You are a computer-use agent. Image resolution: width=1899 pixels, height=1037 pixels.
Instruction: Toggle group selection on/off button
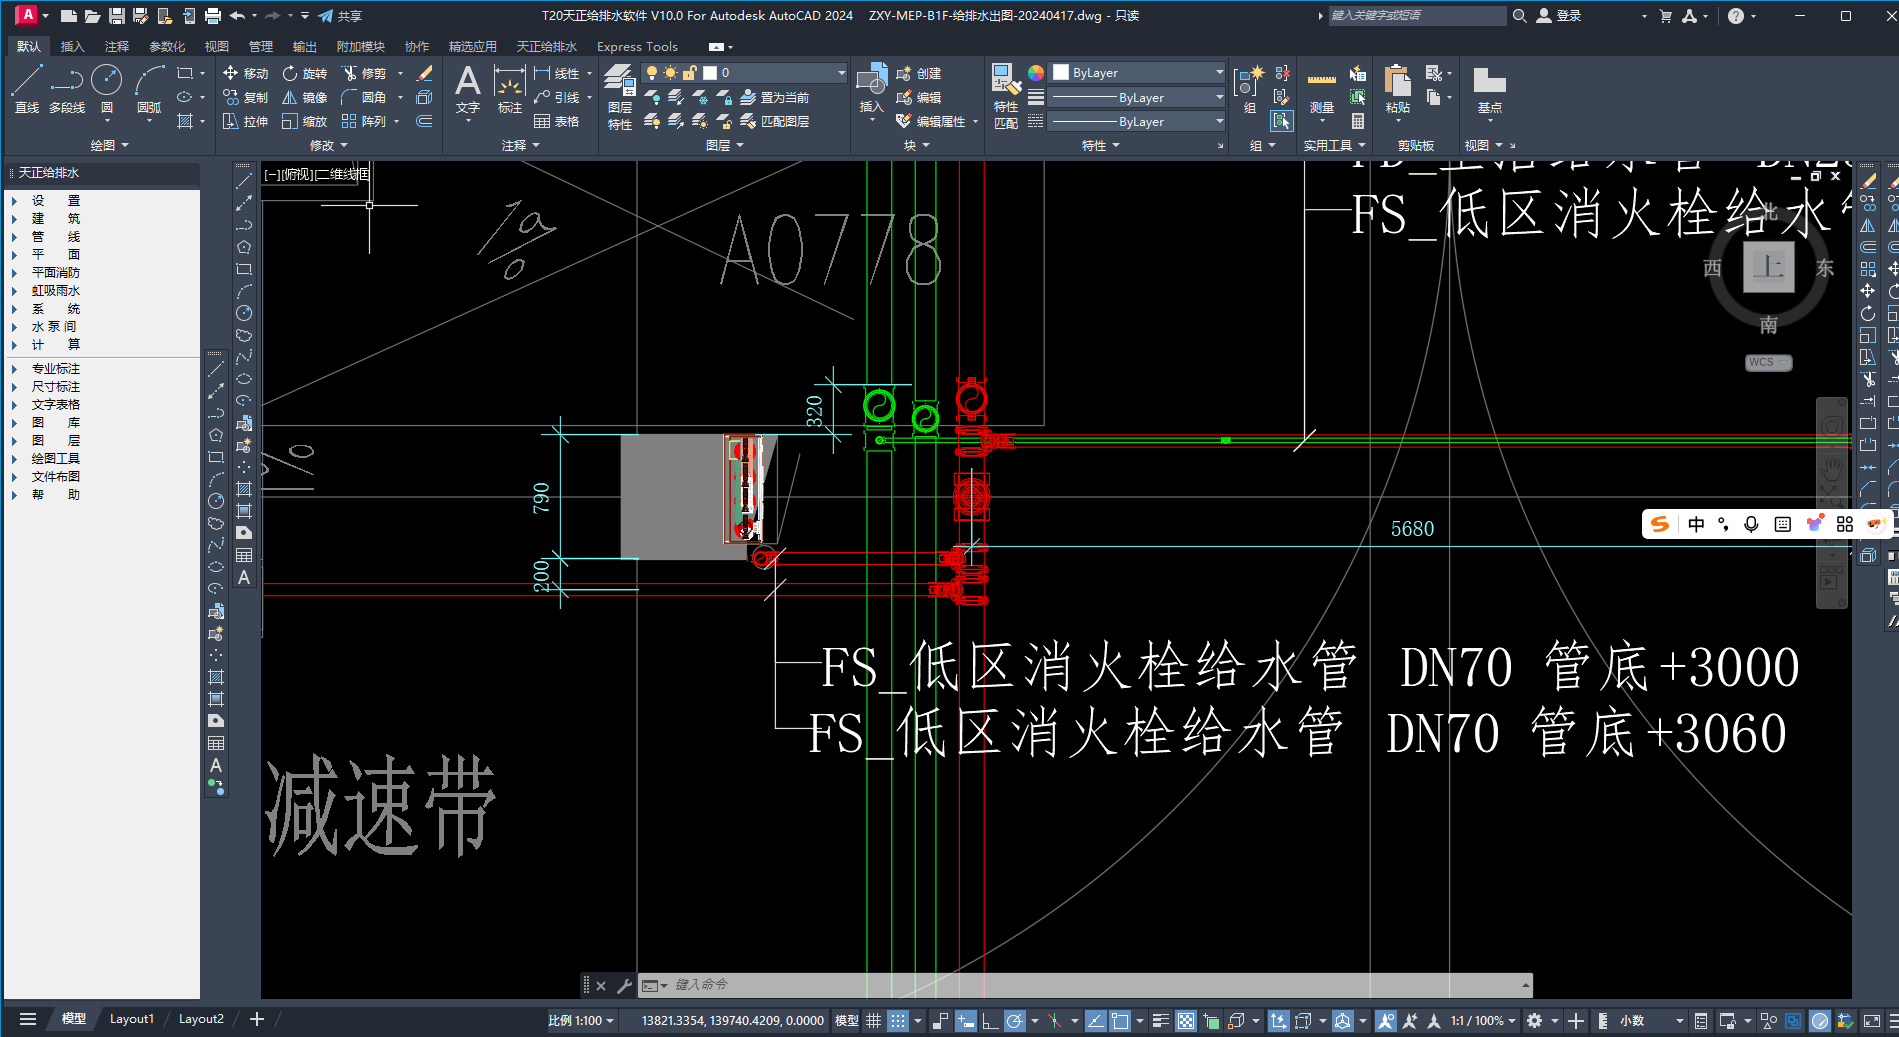coord(1282,121)
